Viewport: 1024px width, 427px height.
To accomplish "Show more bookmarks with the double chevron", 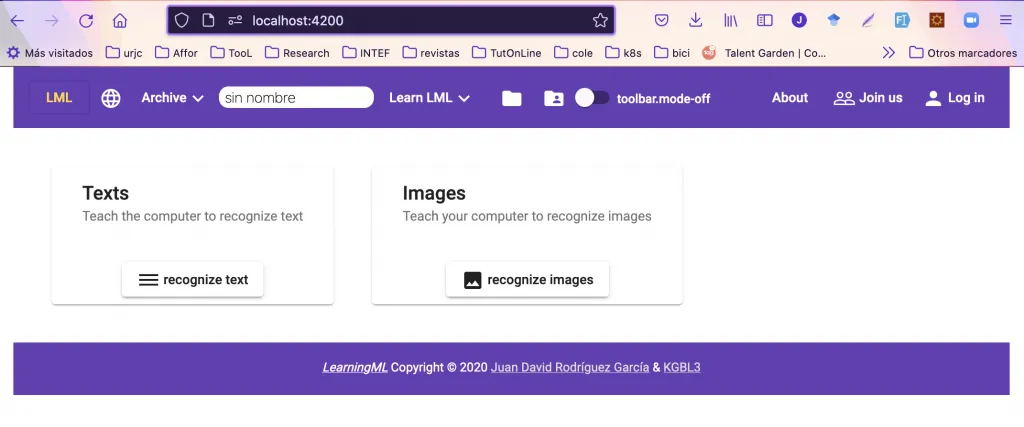I will coord(888,52).
